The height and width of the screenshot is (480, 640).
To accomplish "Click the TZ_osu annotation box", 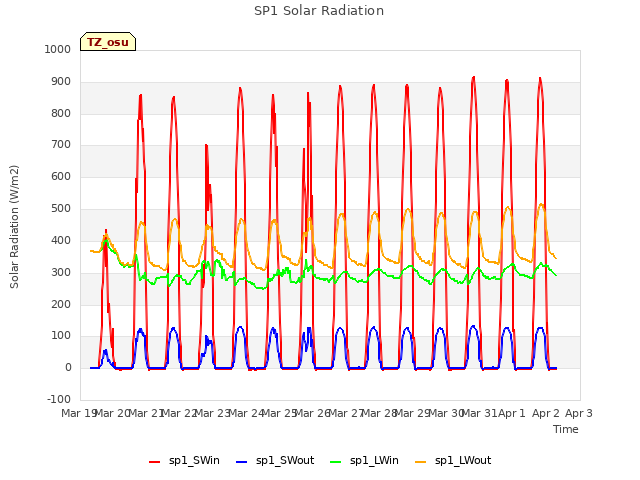I will click(108, 42).
